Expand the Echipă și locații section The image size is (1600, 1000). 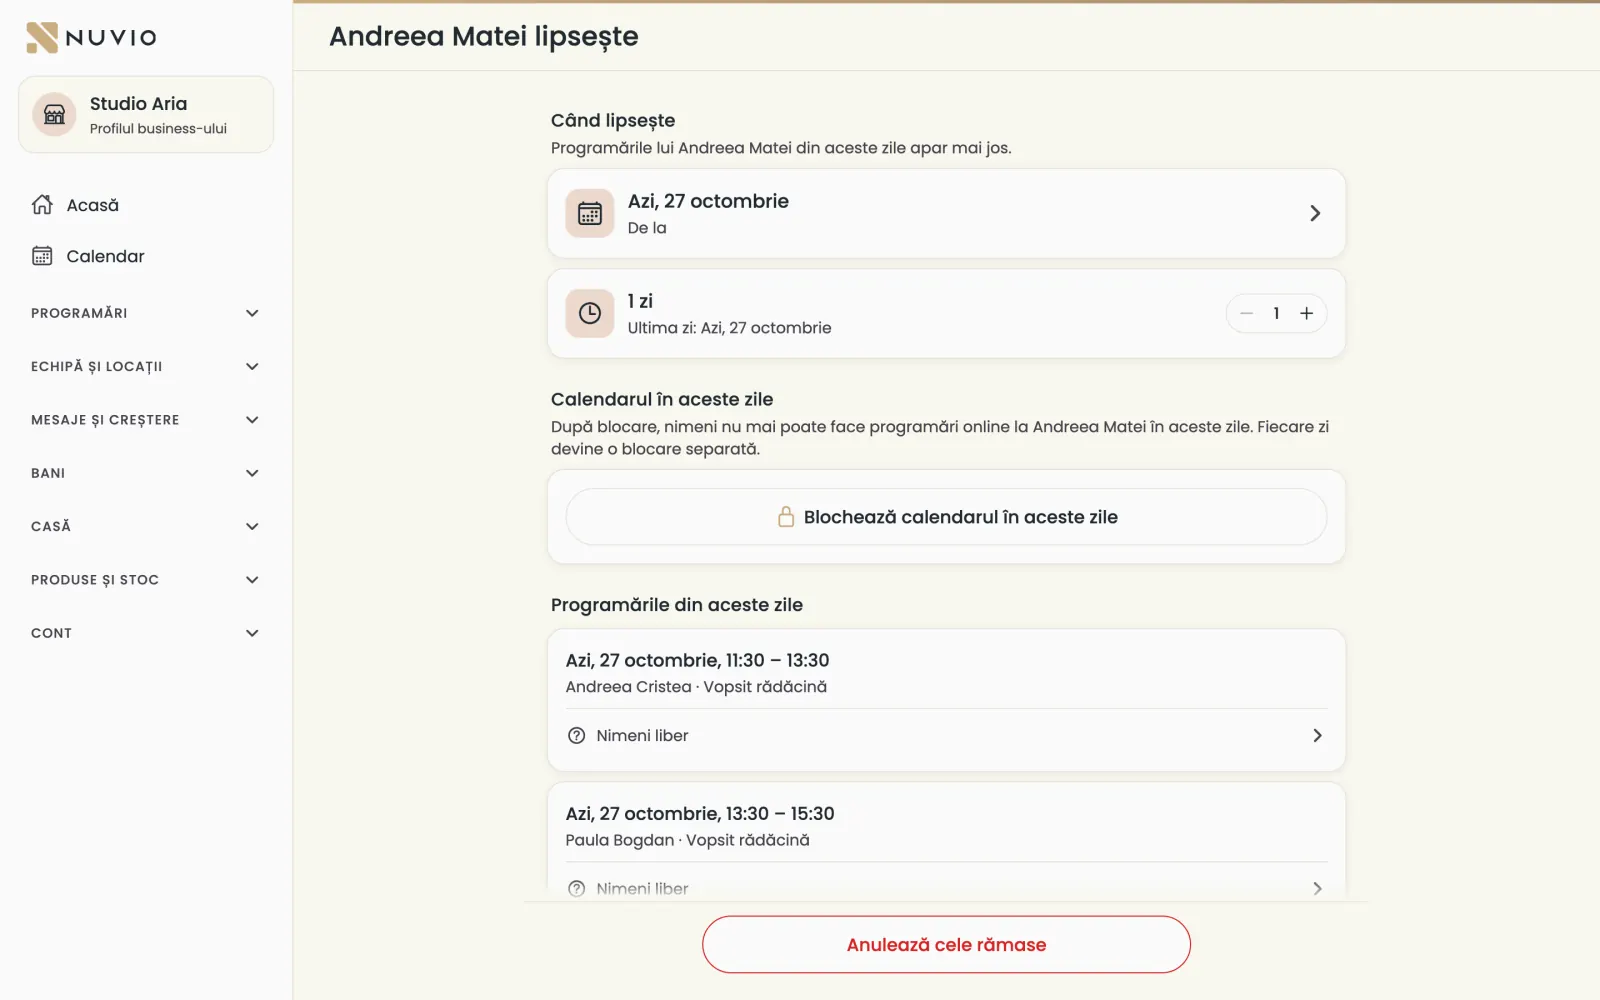146,366
